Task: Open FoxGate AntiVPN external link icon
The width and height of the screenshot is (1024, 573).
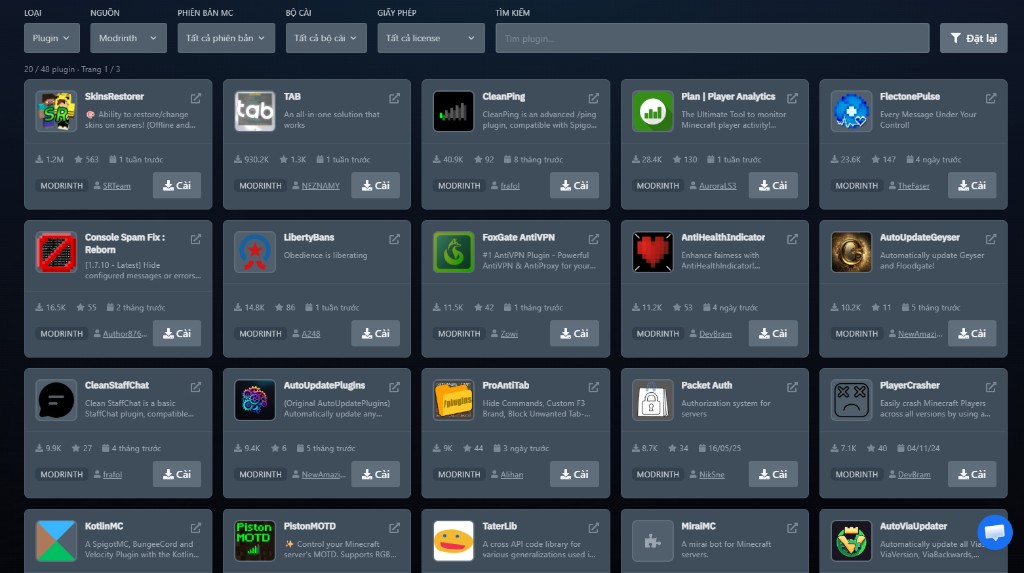Action: point(594,239)
